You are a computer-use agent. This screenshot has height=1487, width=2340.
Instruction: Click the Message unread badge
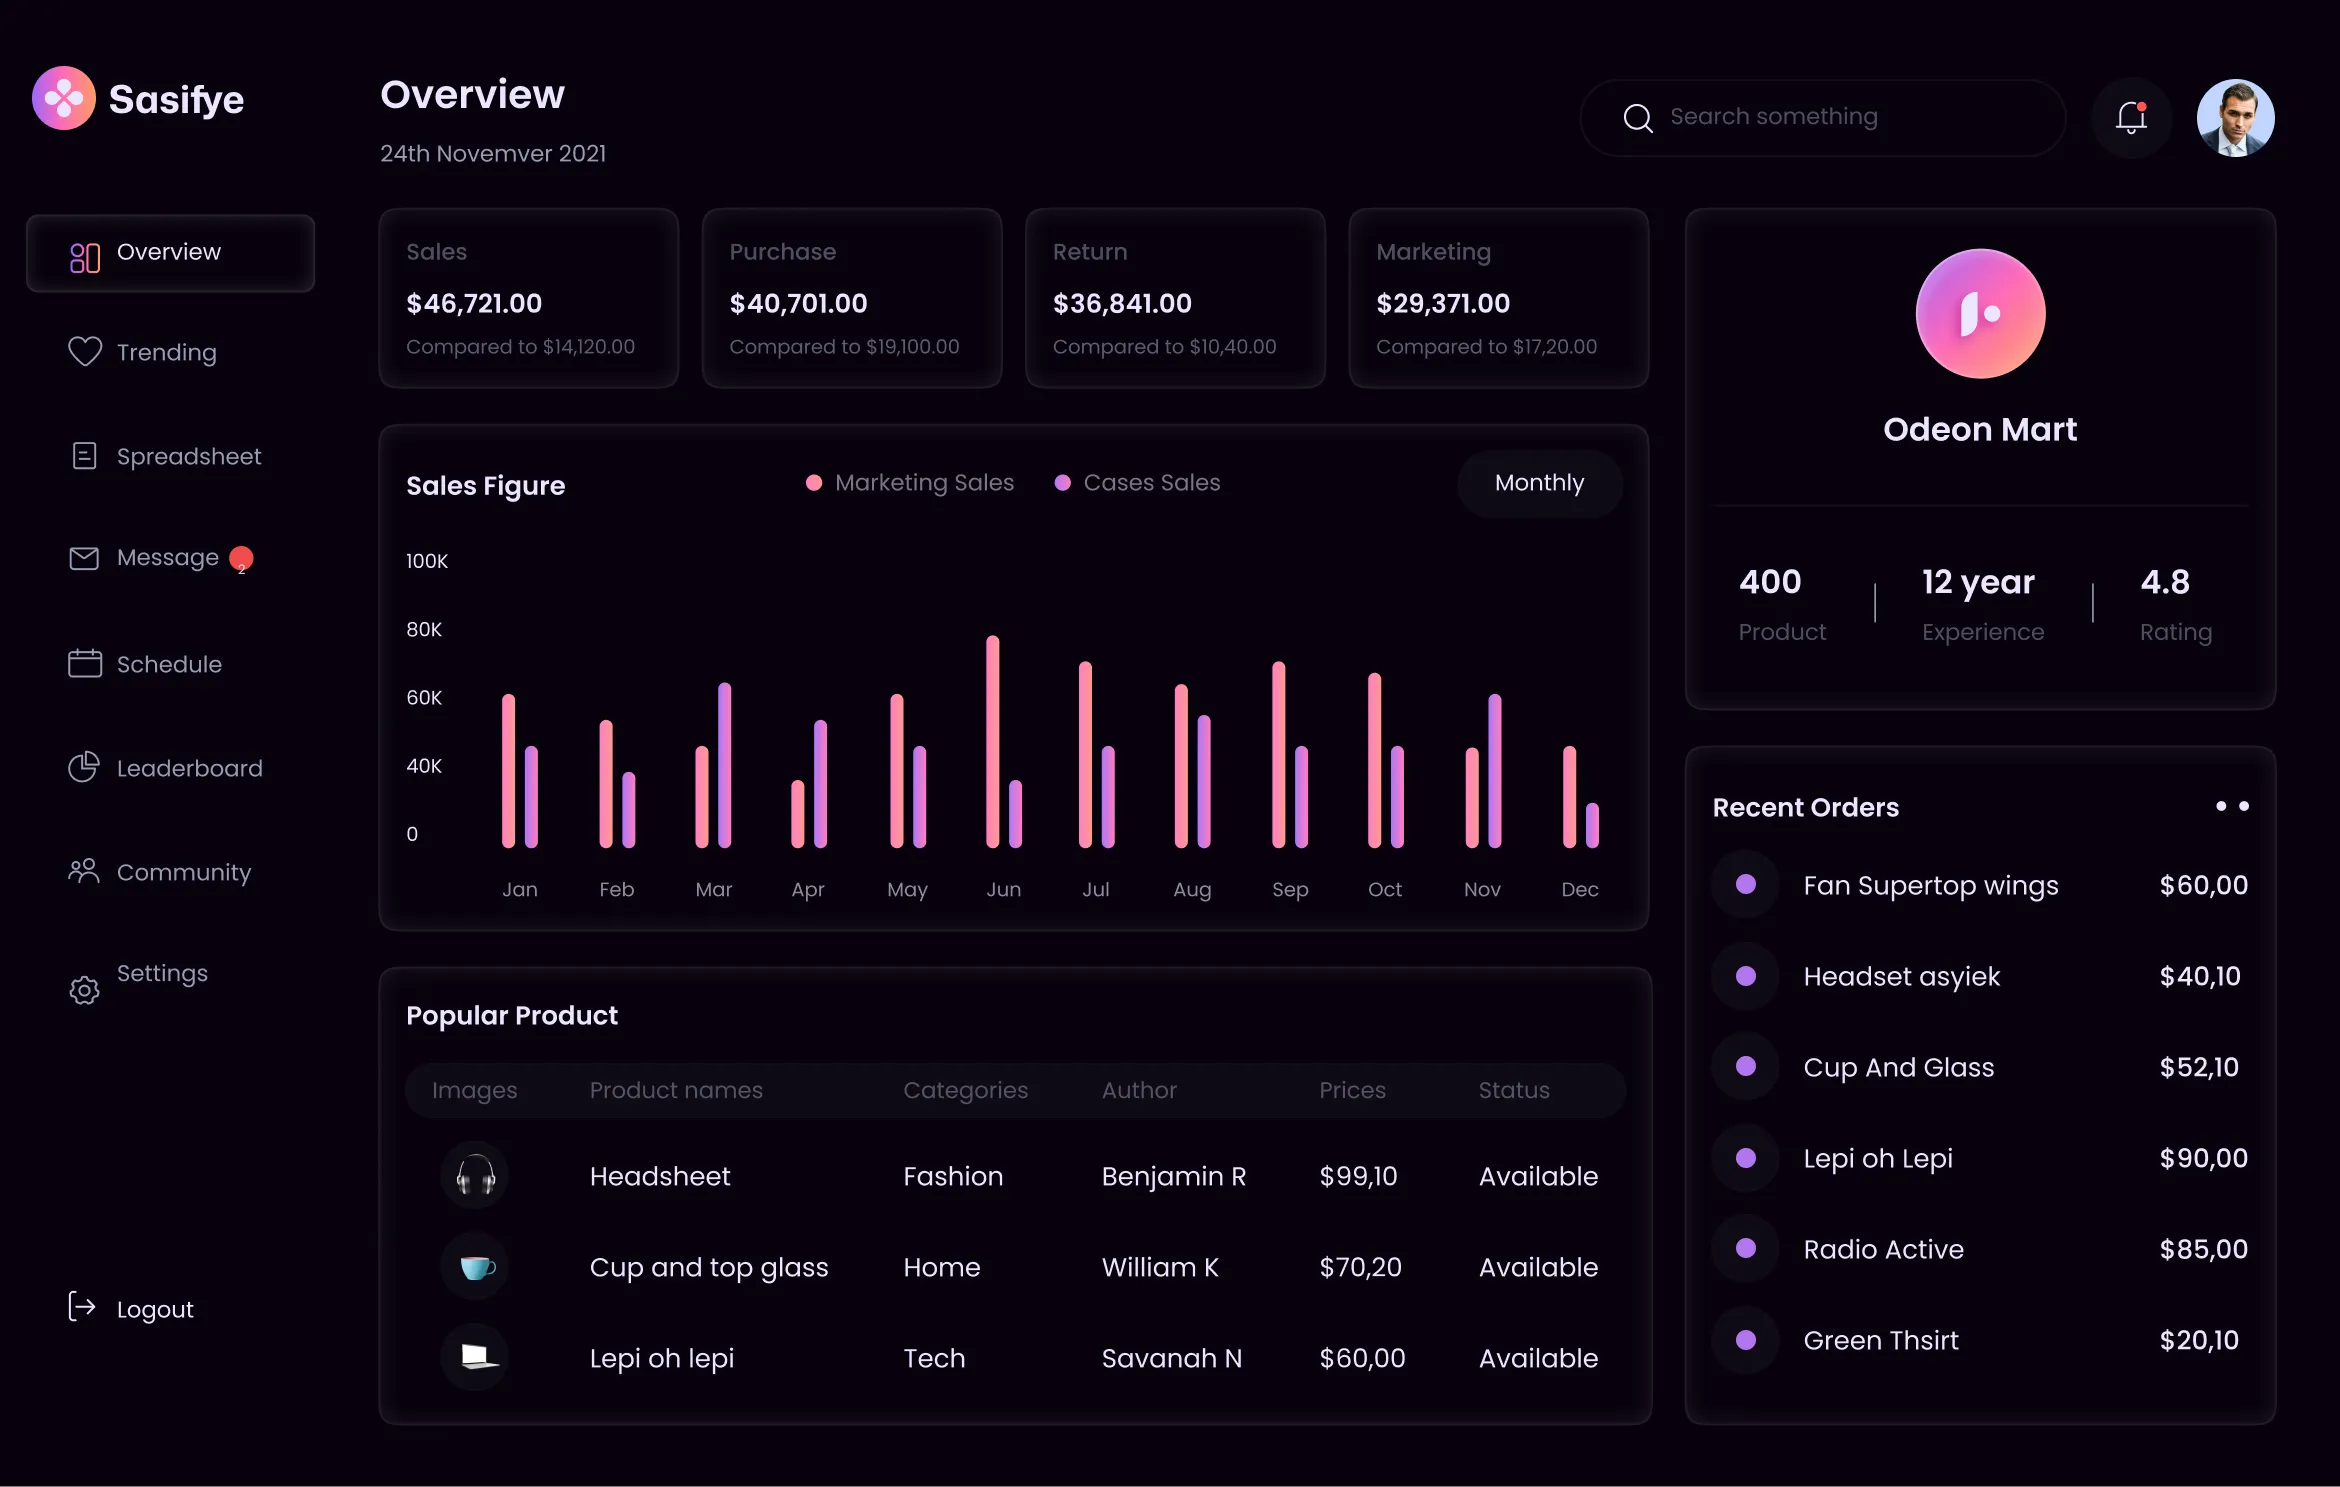[241, 557]
